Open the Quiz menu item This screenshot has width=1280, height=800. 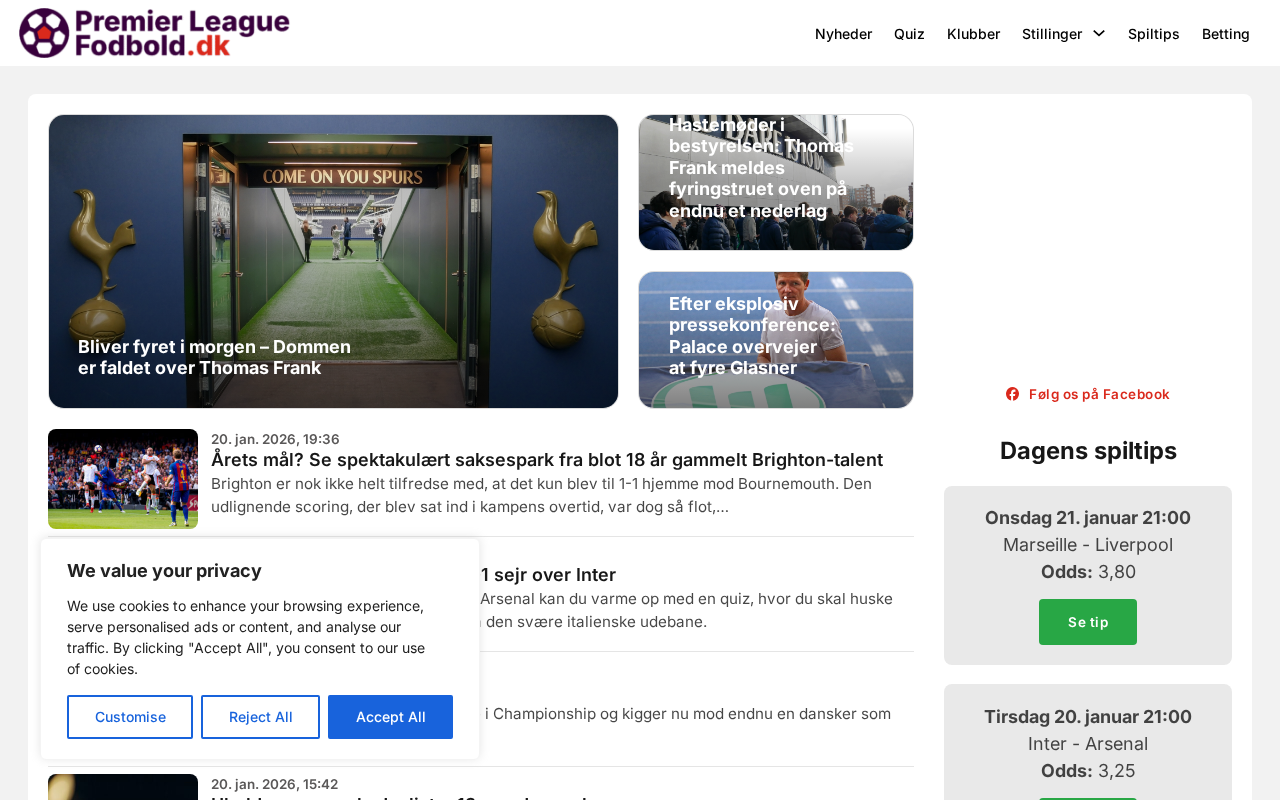pyautogui.click(x=909, y=34)
